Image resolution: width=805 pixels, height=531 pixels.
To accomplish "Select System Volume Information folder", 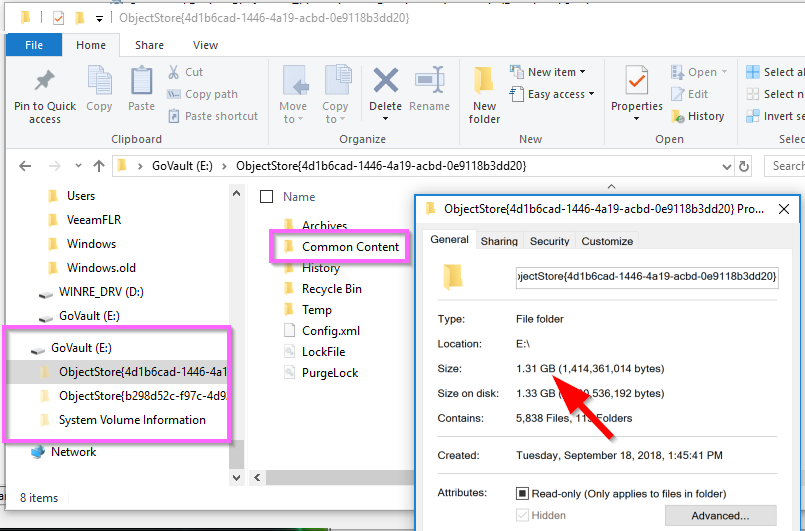I will coord(123,420).
